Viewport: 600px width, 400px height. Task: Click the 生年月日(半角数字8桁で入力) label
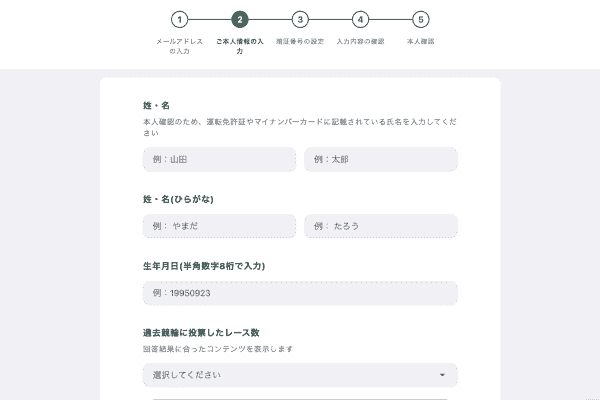tap(204, 266)
